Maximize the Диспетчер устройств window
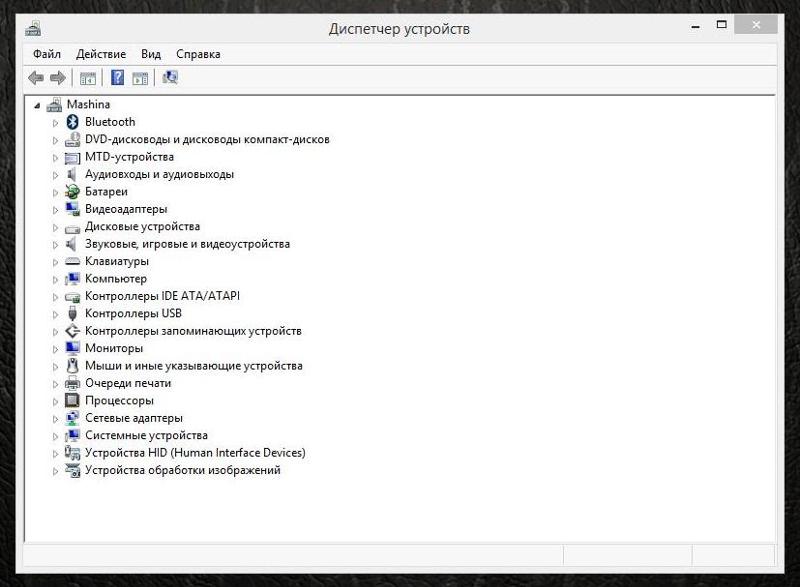The image size is (800, 587). pos(721,24)
